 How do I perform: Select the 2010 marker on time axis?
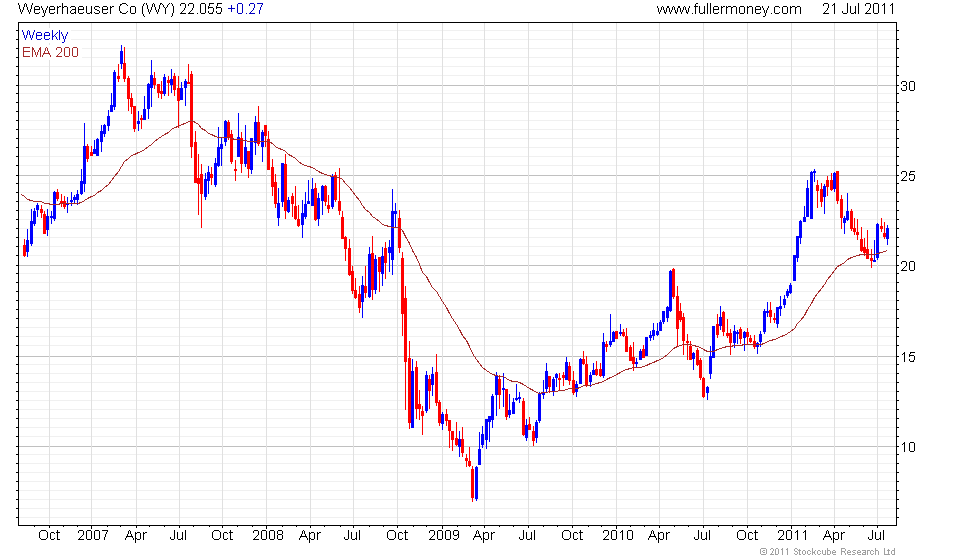[x=618, y=536]
